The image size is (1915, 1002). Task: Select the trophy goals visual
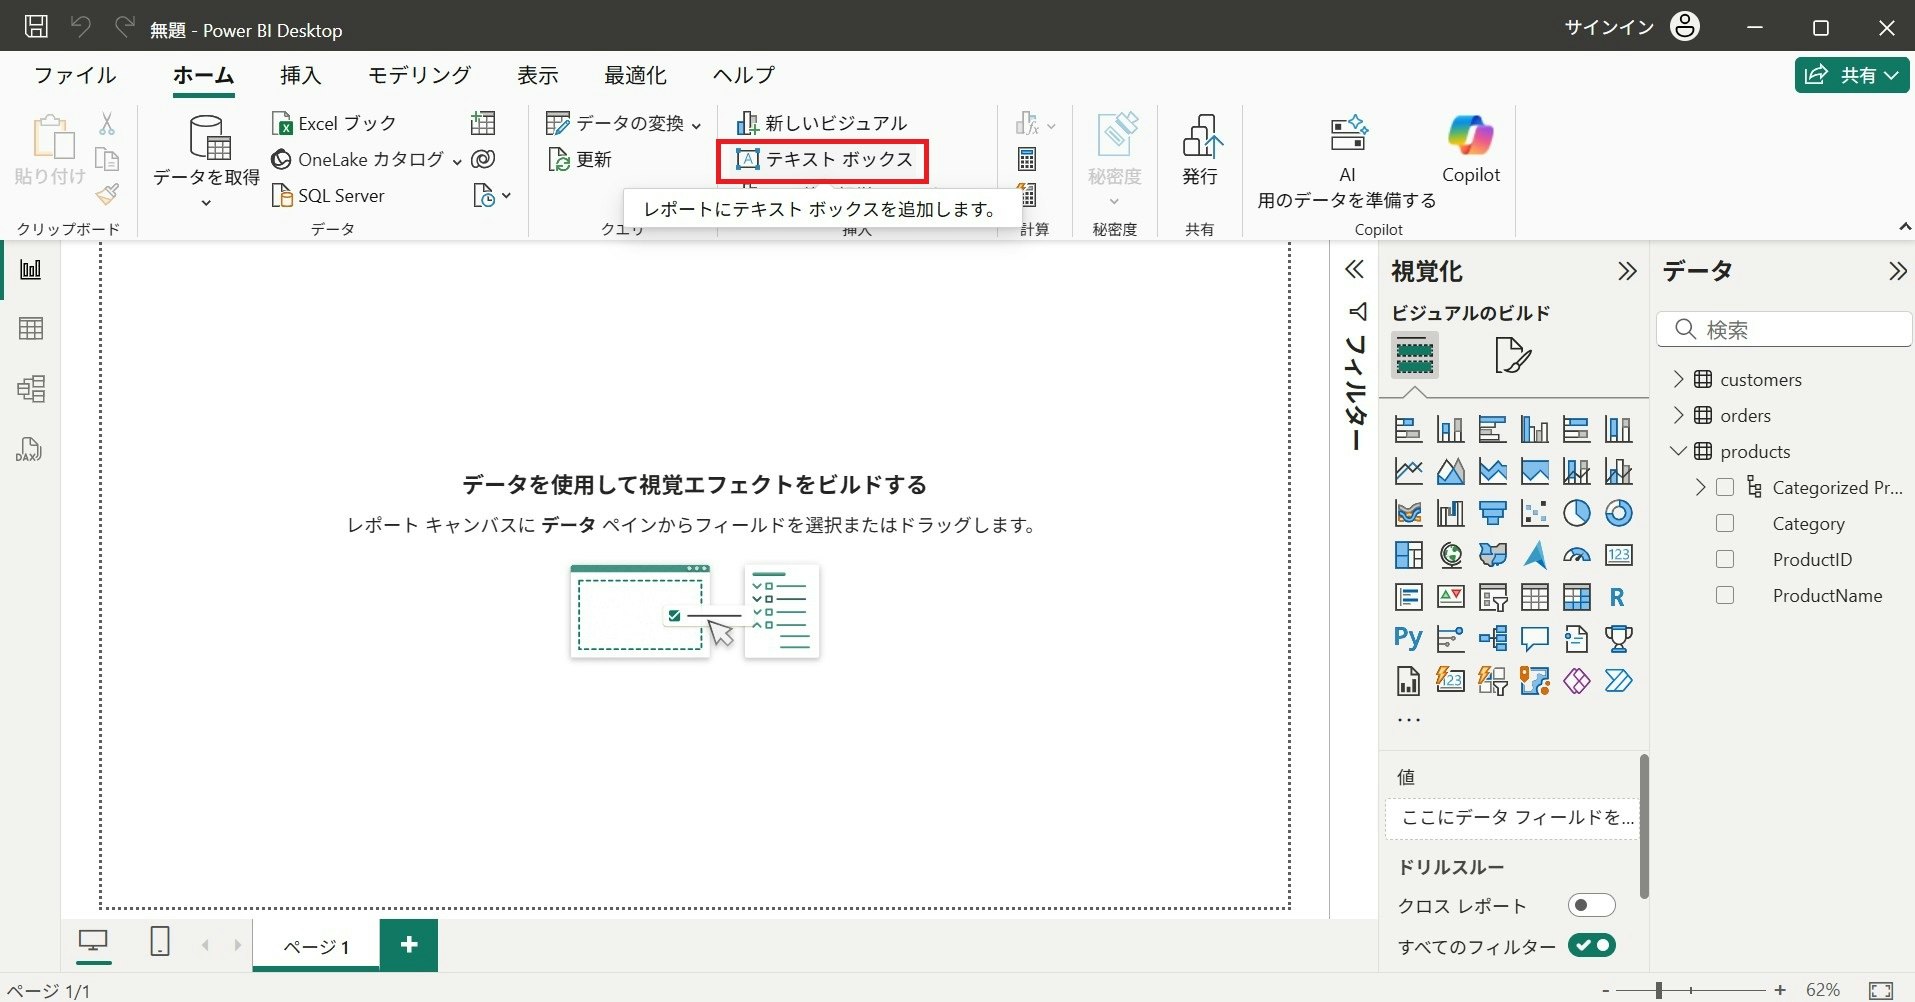pos(1618,639)
